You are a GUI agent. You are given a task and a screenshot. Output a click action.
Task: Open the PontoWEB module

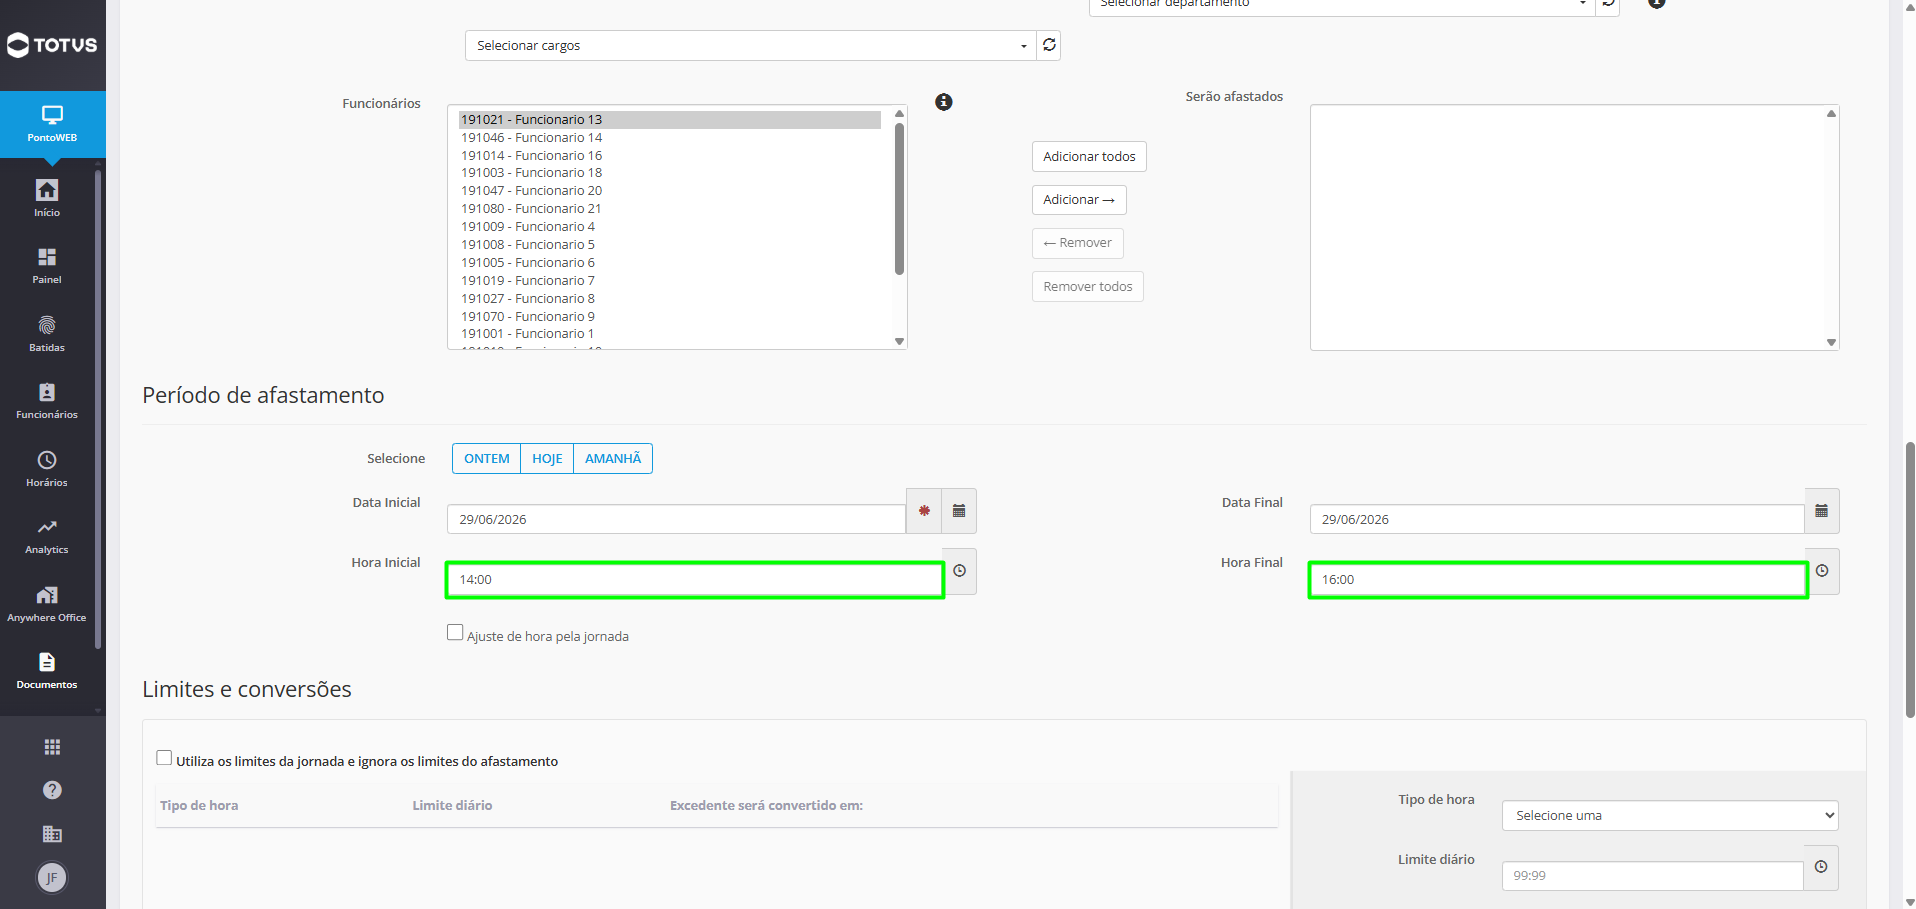(52, 124)
